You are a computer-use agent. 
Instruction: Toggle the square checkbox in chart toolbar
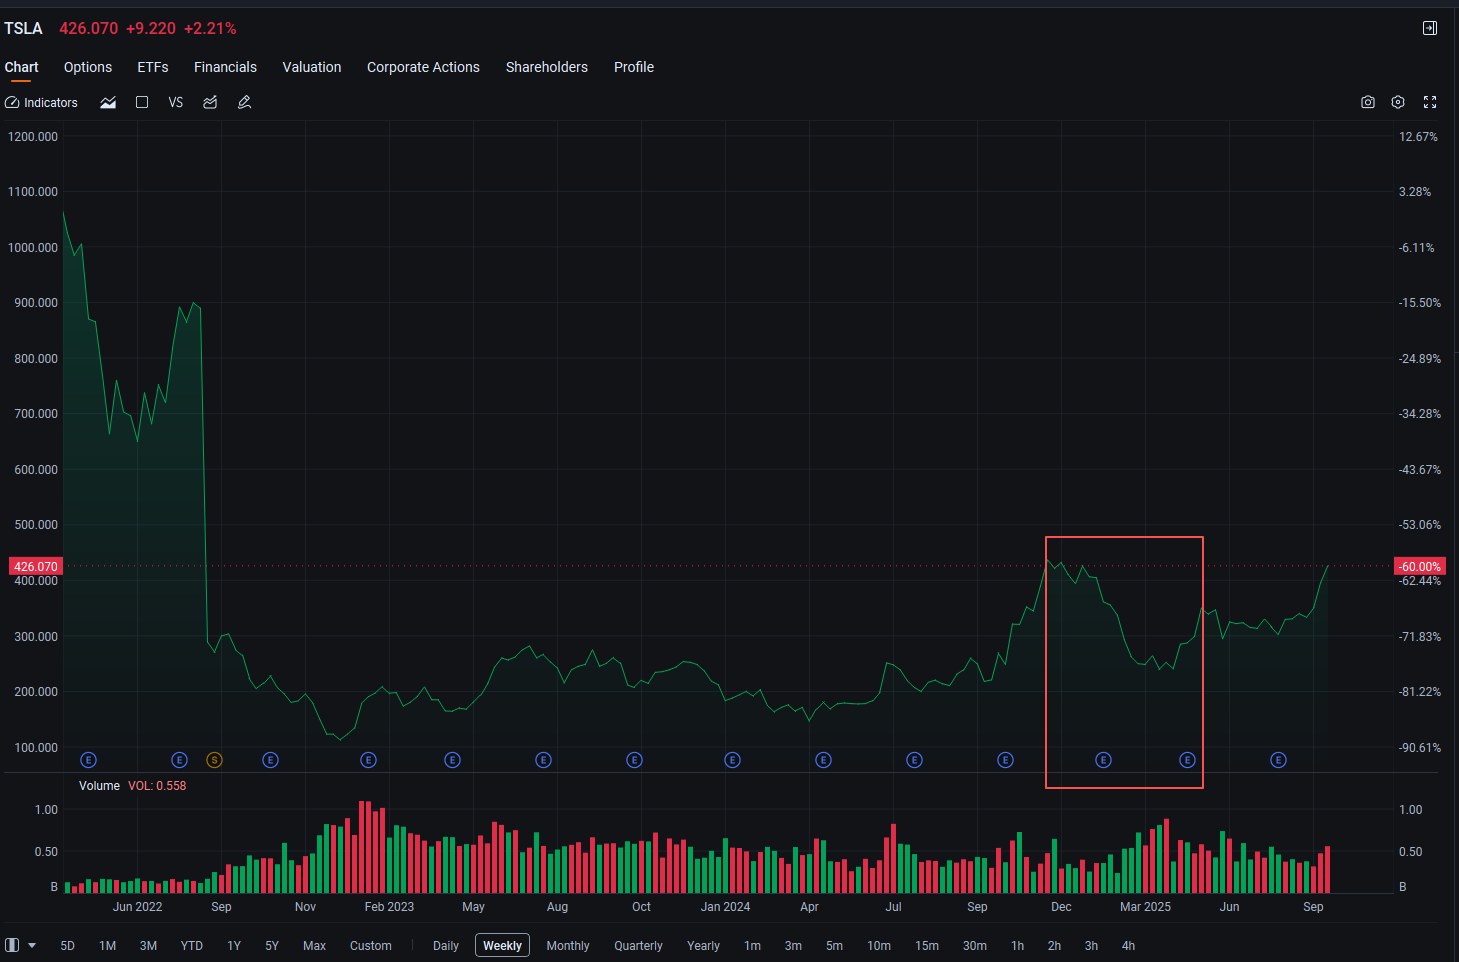pos(142,102)
